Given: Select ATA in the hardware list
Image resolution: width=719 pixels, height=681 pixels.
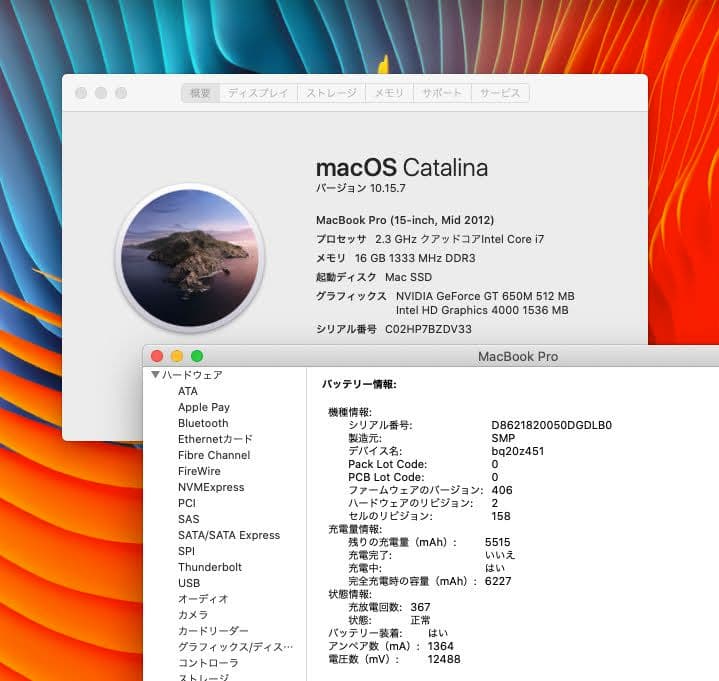Looking at the screenshot, I should pyautogui.click(x=188, y=391).
